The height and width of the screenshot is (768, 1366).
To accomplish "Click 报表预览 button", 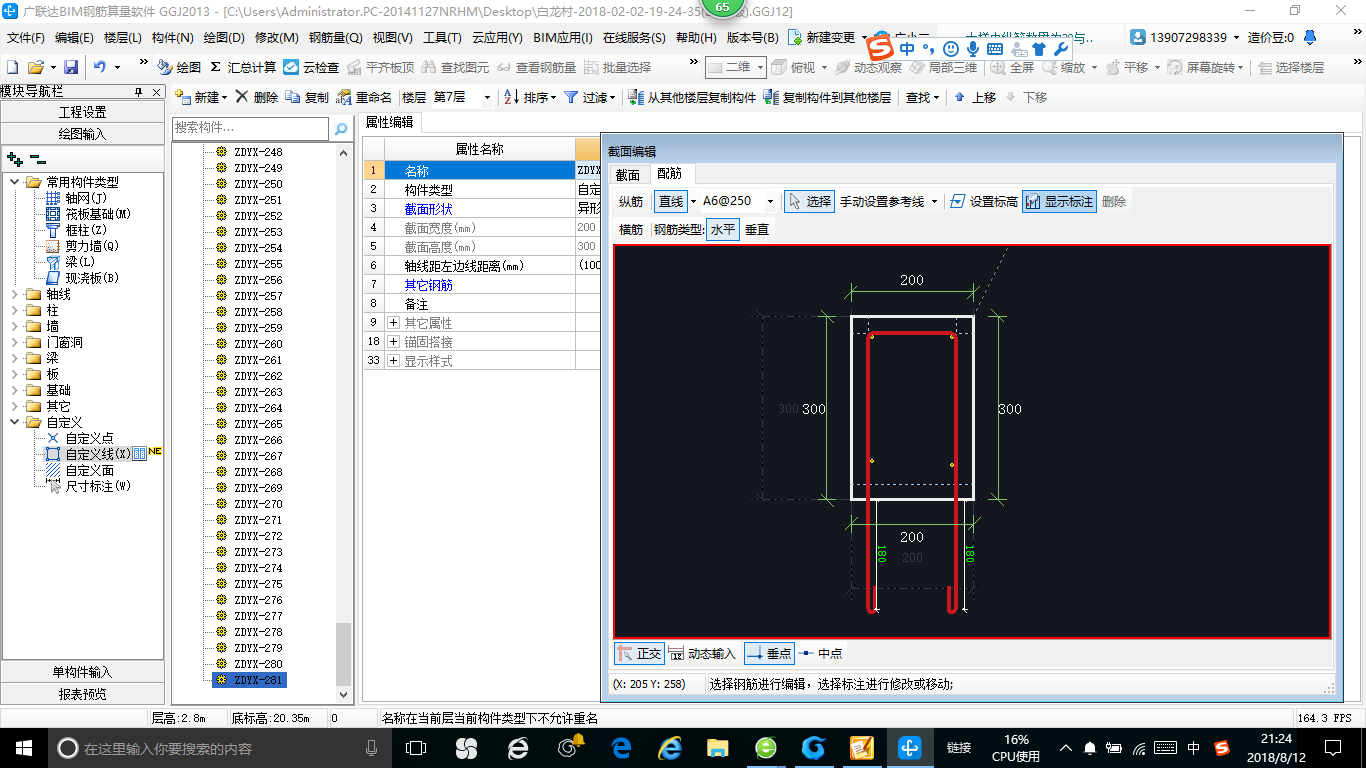I will [83, 694].
